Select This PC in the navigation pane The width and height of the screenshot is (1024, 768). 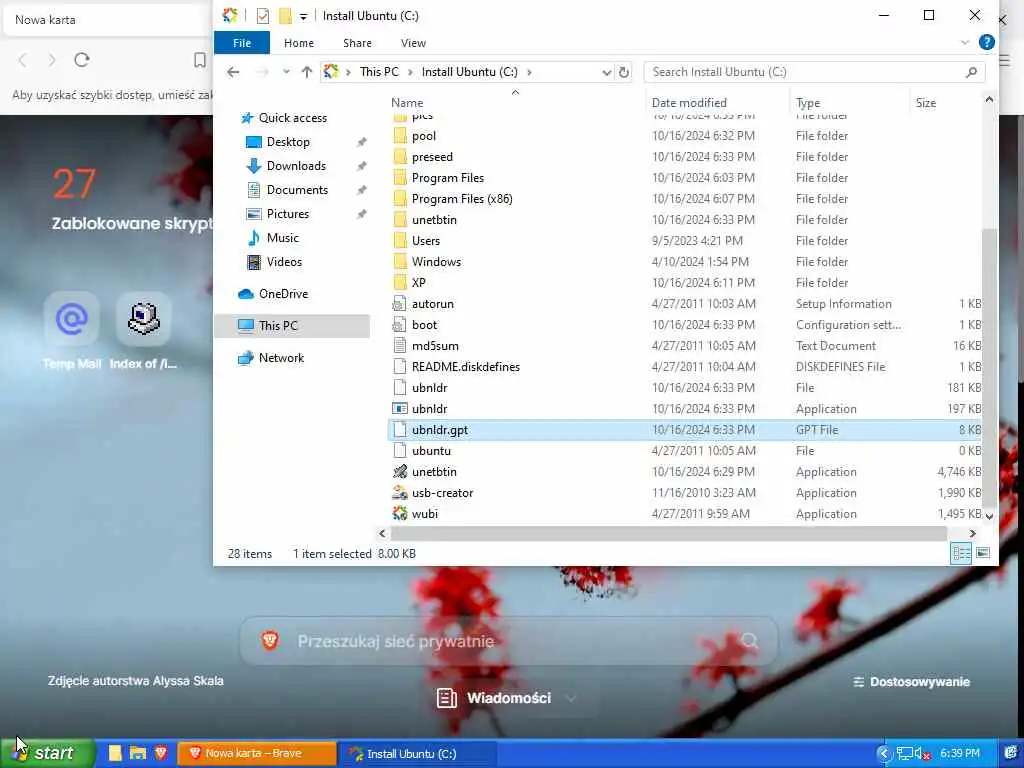click(x=278, y=326)
